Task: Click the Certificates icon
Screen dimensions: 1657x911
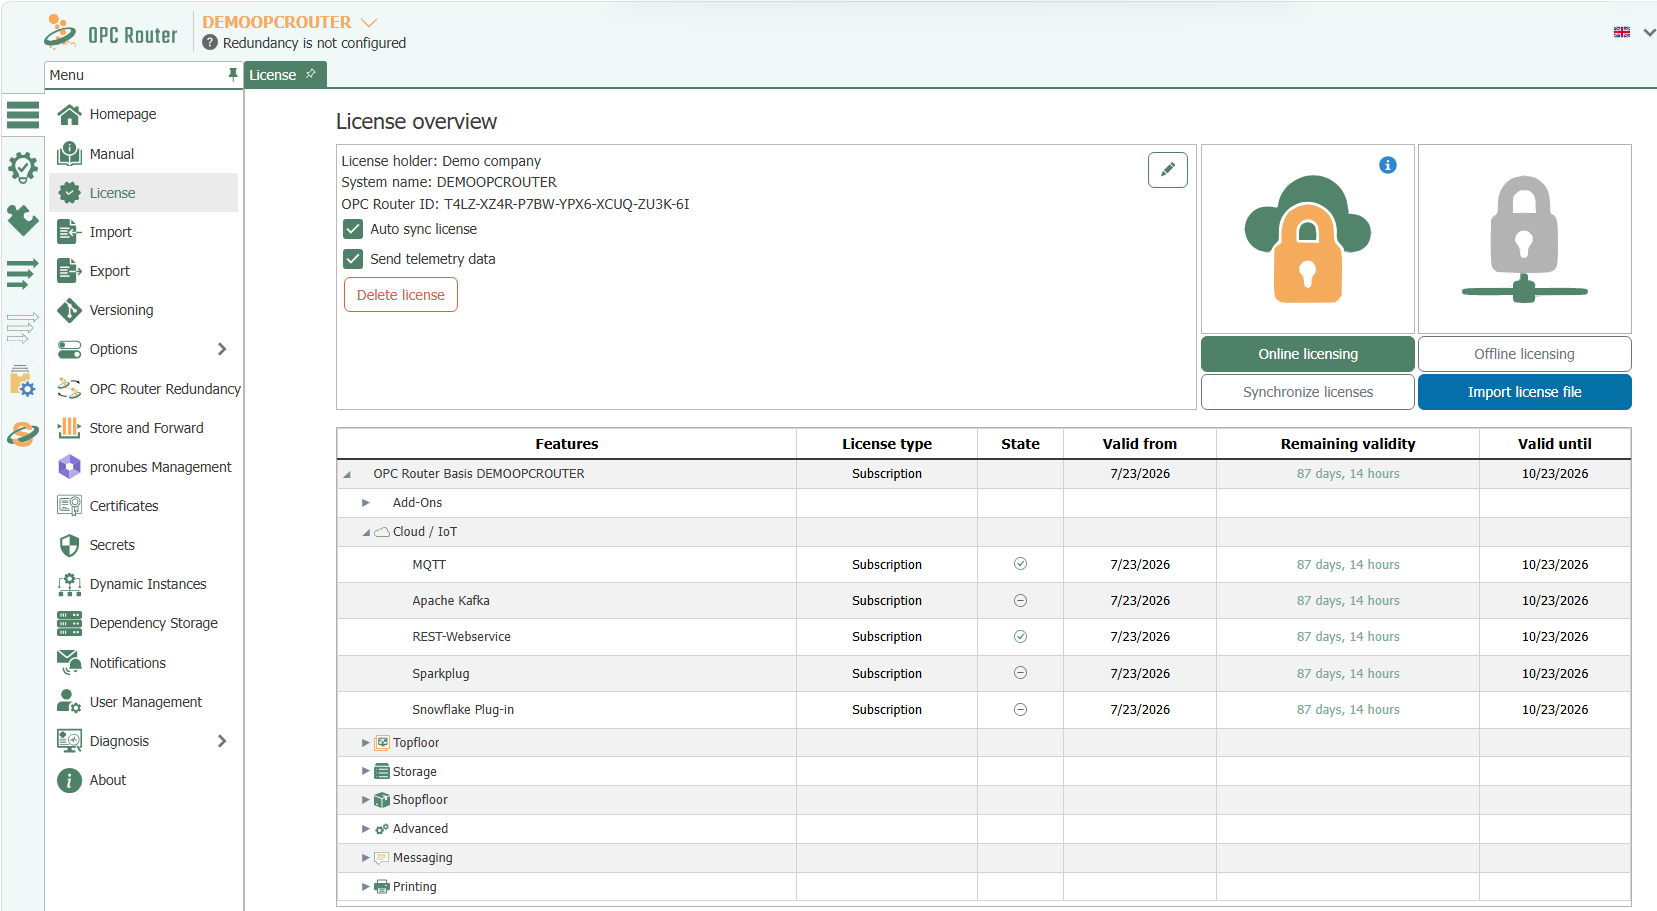Action: coord(69,506)
